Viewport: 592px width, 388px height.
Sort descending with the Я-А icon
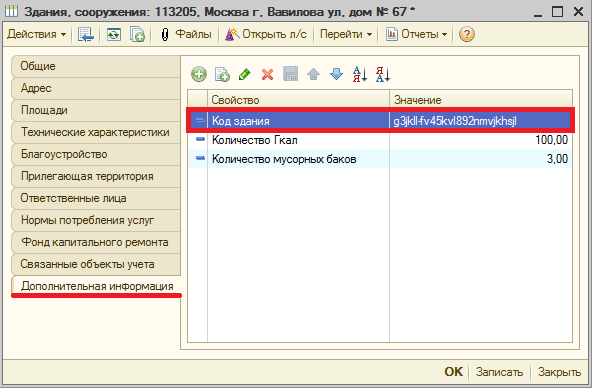pyautogui.click(x=382, y=74)
